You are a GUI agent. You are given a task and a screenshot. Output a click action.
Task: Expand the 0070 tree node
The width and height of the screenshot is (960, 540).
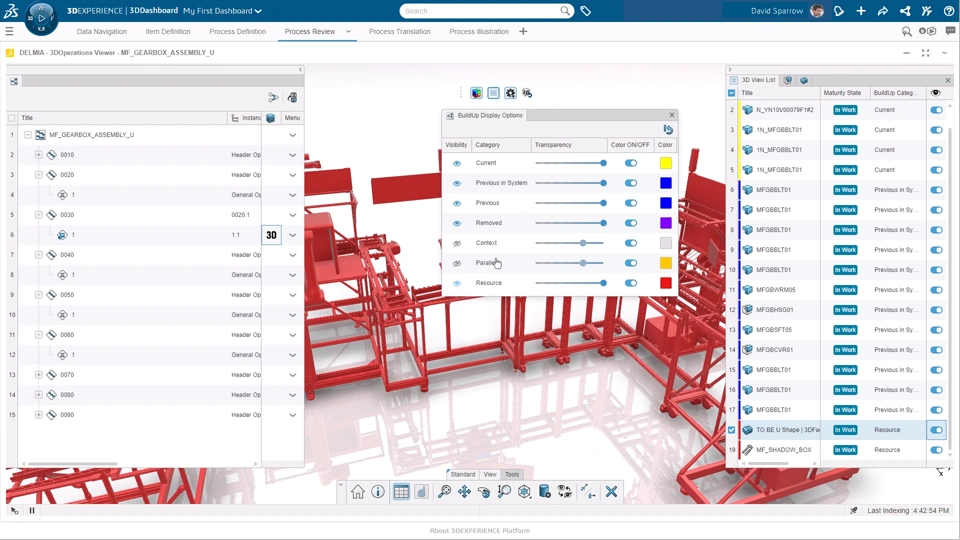[39, 375]
